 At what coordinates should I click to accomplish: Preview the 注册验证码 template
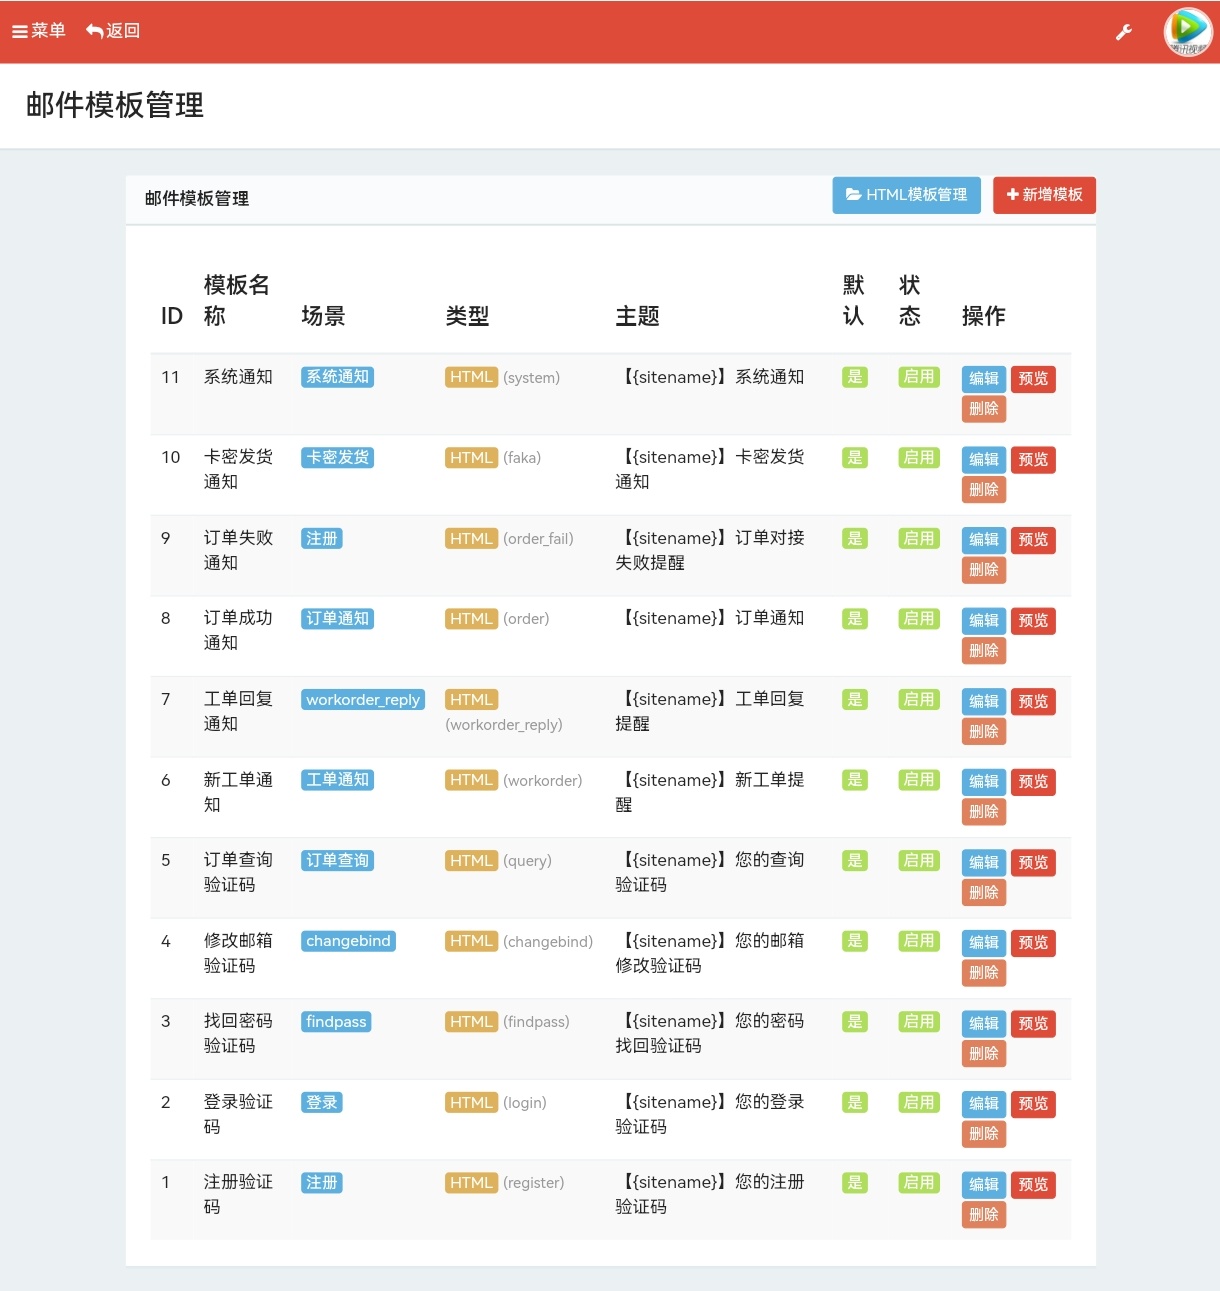tap(1033, 1185)
